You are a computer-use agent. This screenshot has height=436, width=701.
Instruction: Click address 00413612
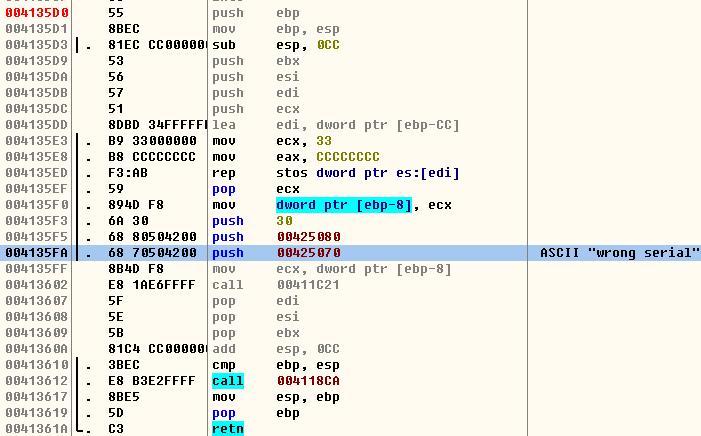point(37,381)
